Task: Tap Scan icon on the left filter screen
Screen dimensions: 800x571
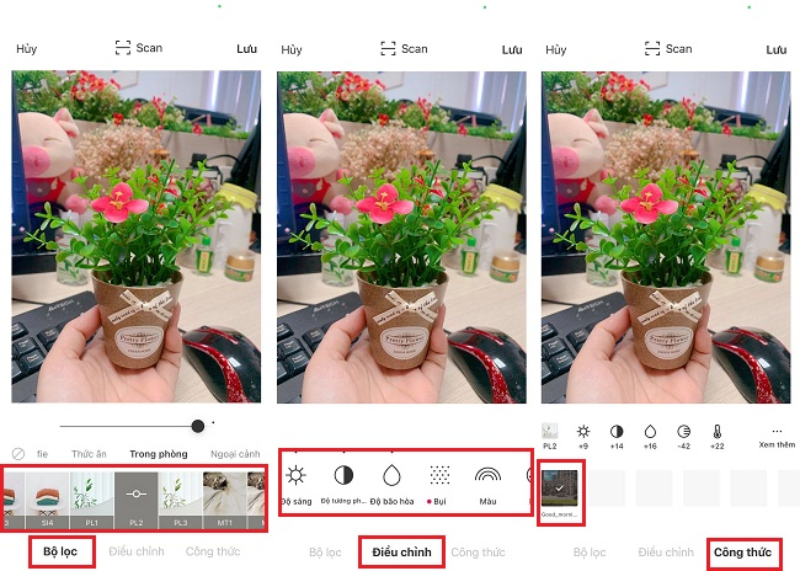Action: click(x=122, y=48)
